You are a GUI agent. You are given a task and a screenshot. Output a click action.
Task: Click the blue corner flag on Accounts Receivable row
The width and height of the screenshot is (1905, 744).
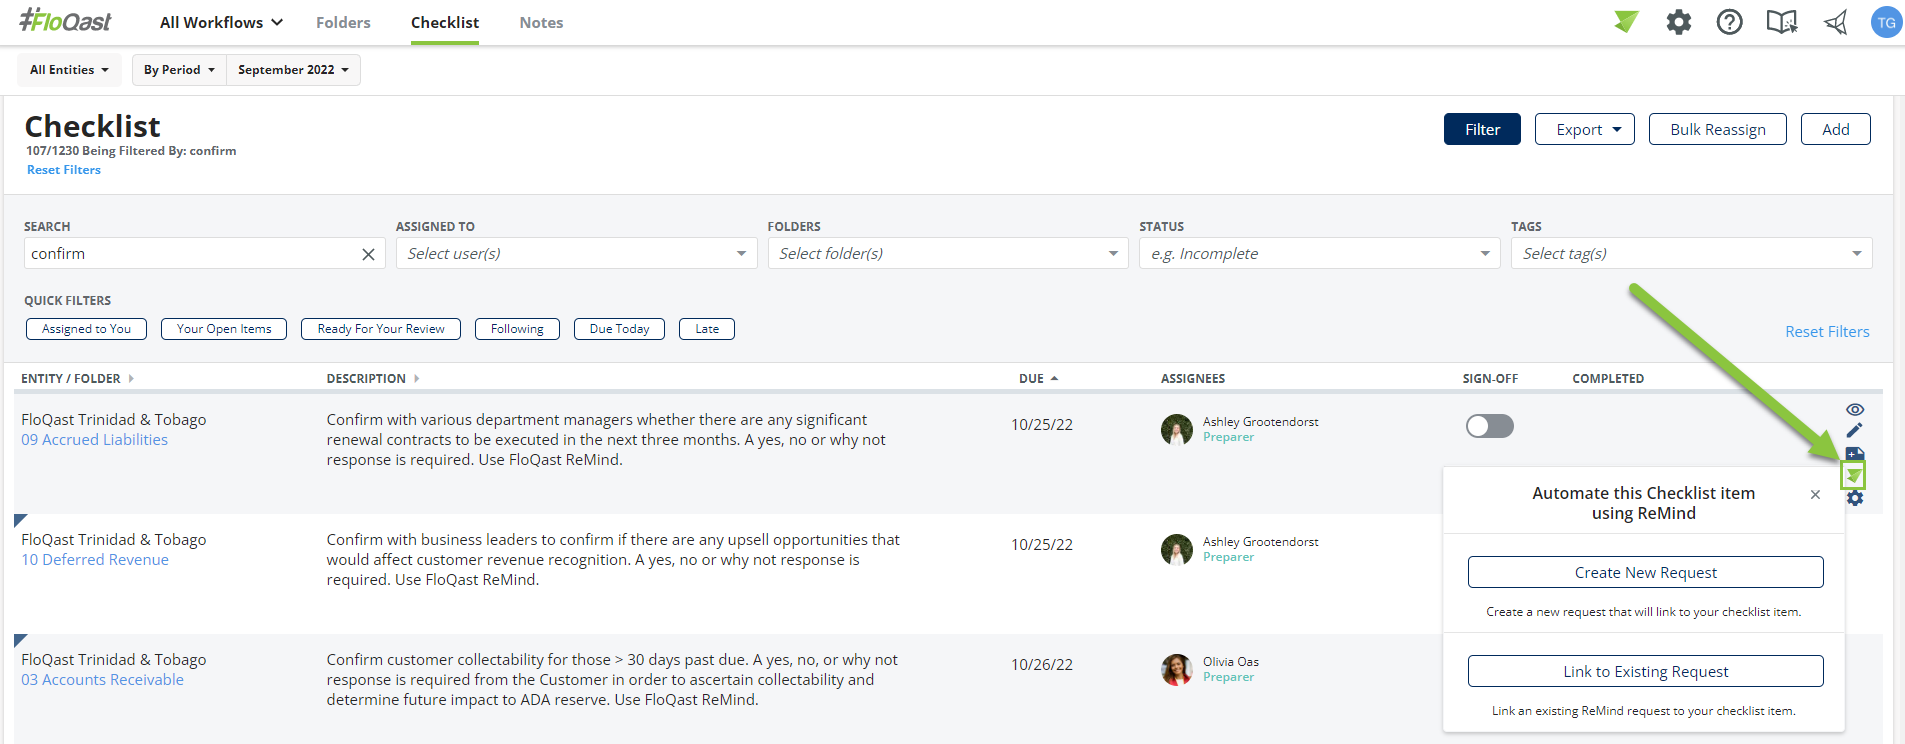coord(20,640)
